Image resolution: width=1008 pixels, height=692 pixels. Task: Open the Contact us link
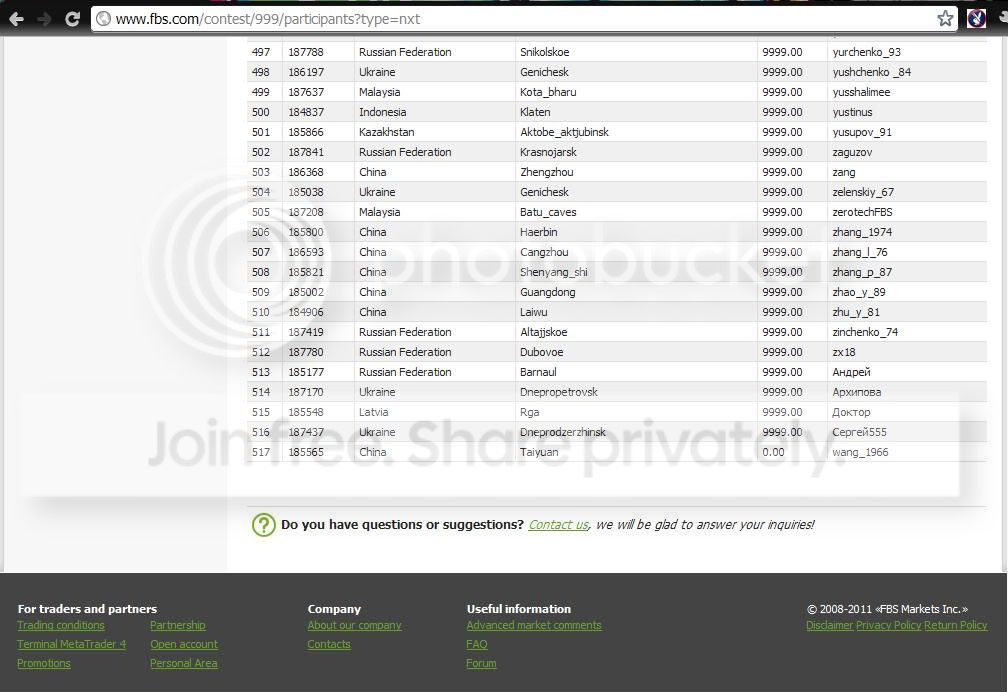558,525
